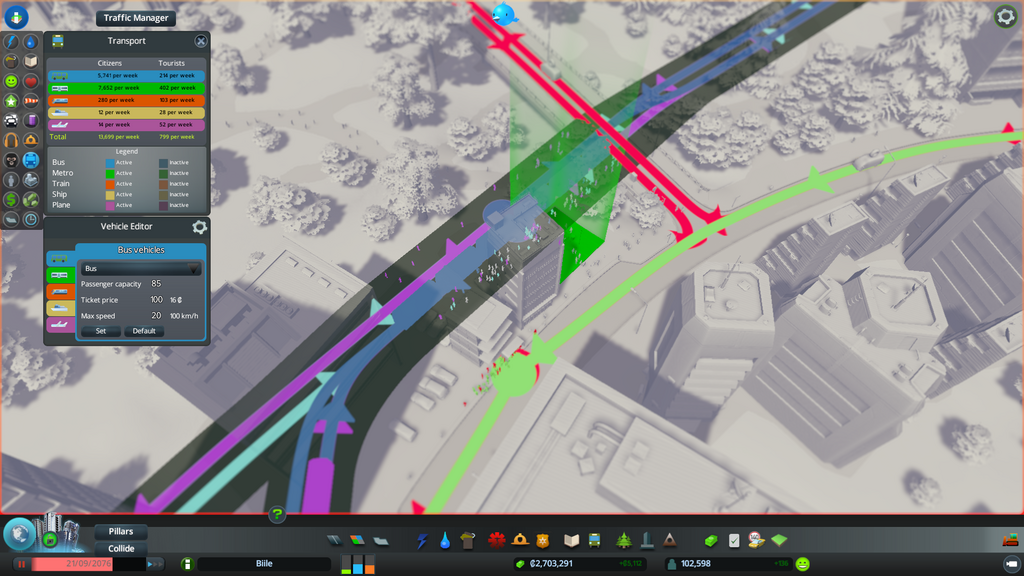The height and width of the screenshot is (576, 1024).
Task: Open Police department build menu
Action: (543, 540)
